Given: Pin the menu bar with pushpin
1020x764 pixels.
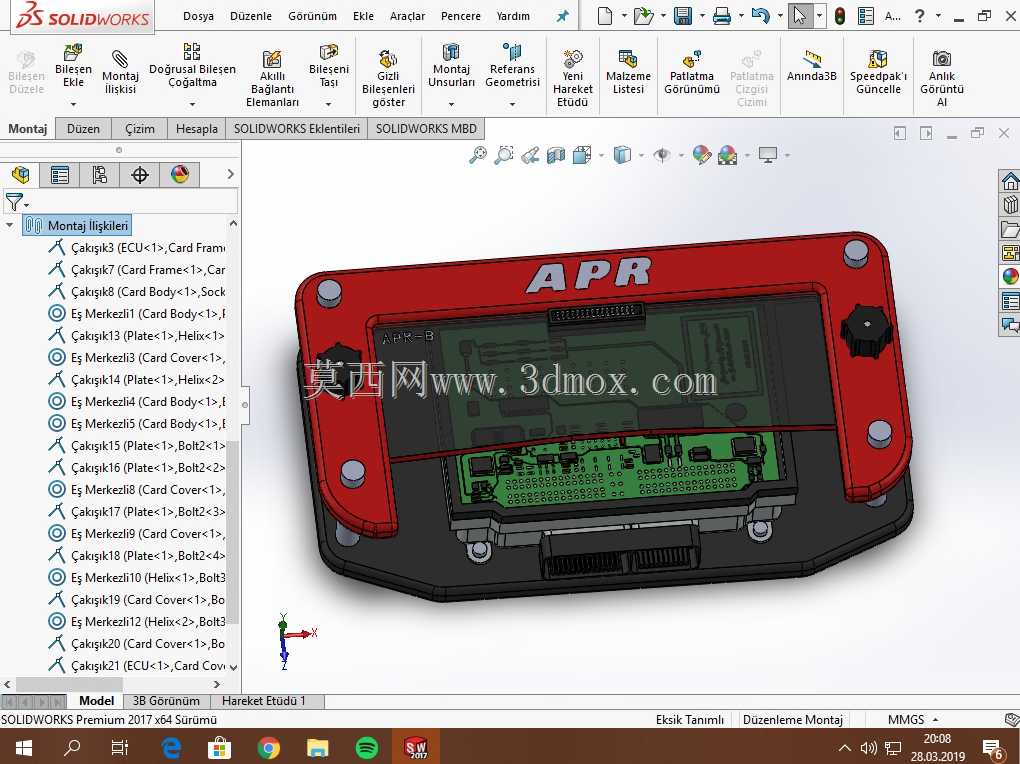Looking at the screenshot, I should point(563,16).
